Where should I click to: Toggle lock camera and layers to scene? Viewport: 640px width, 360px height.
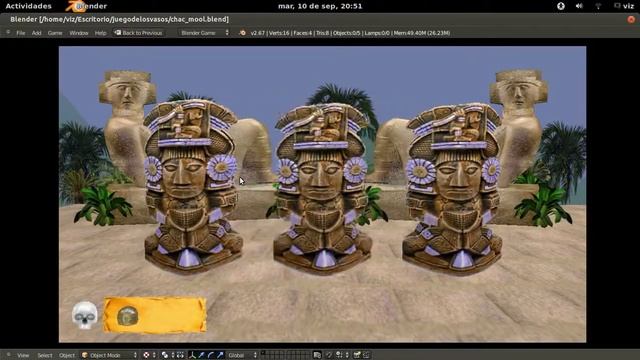click(317, 355)
